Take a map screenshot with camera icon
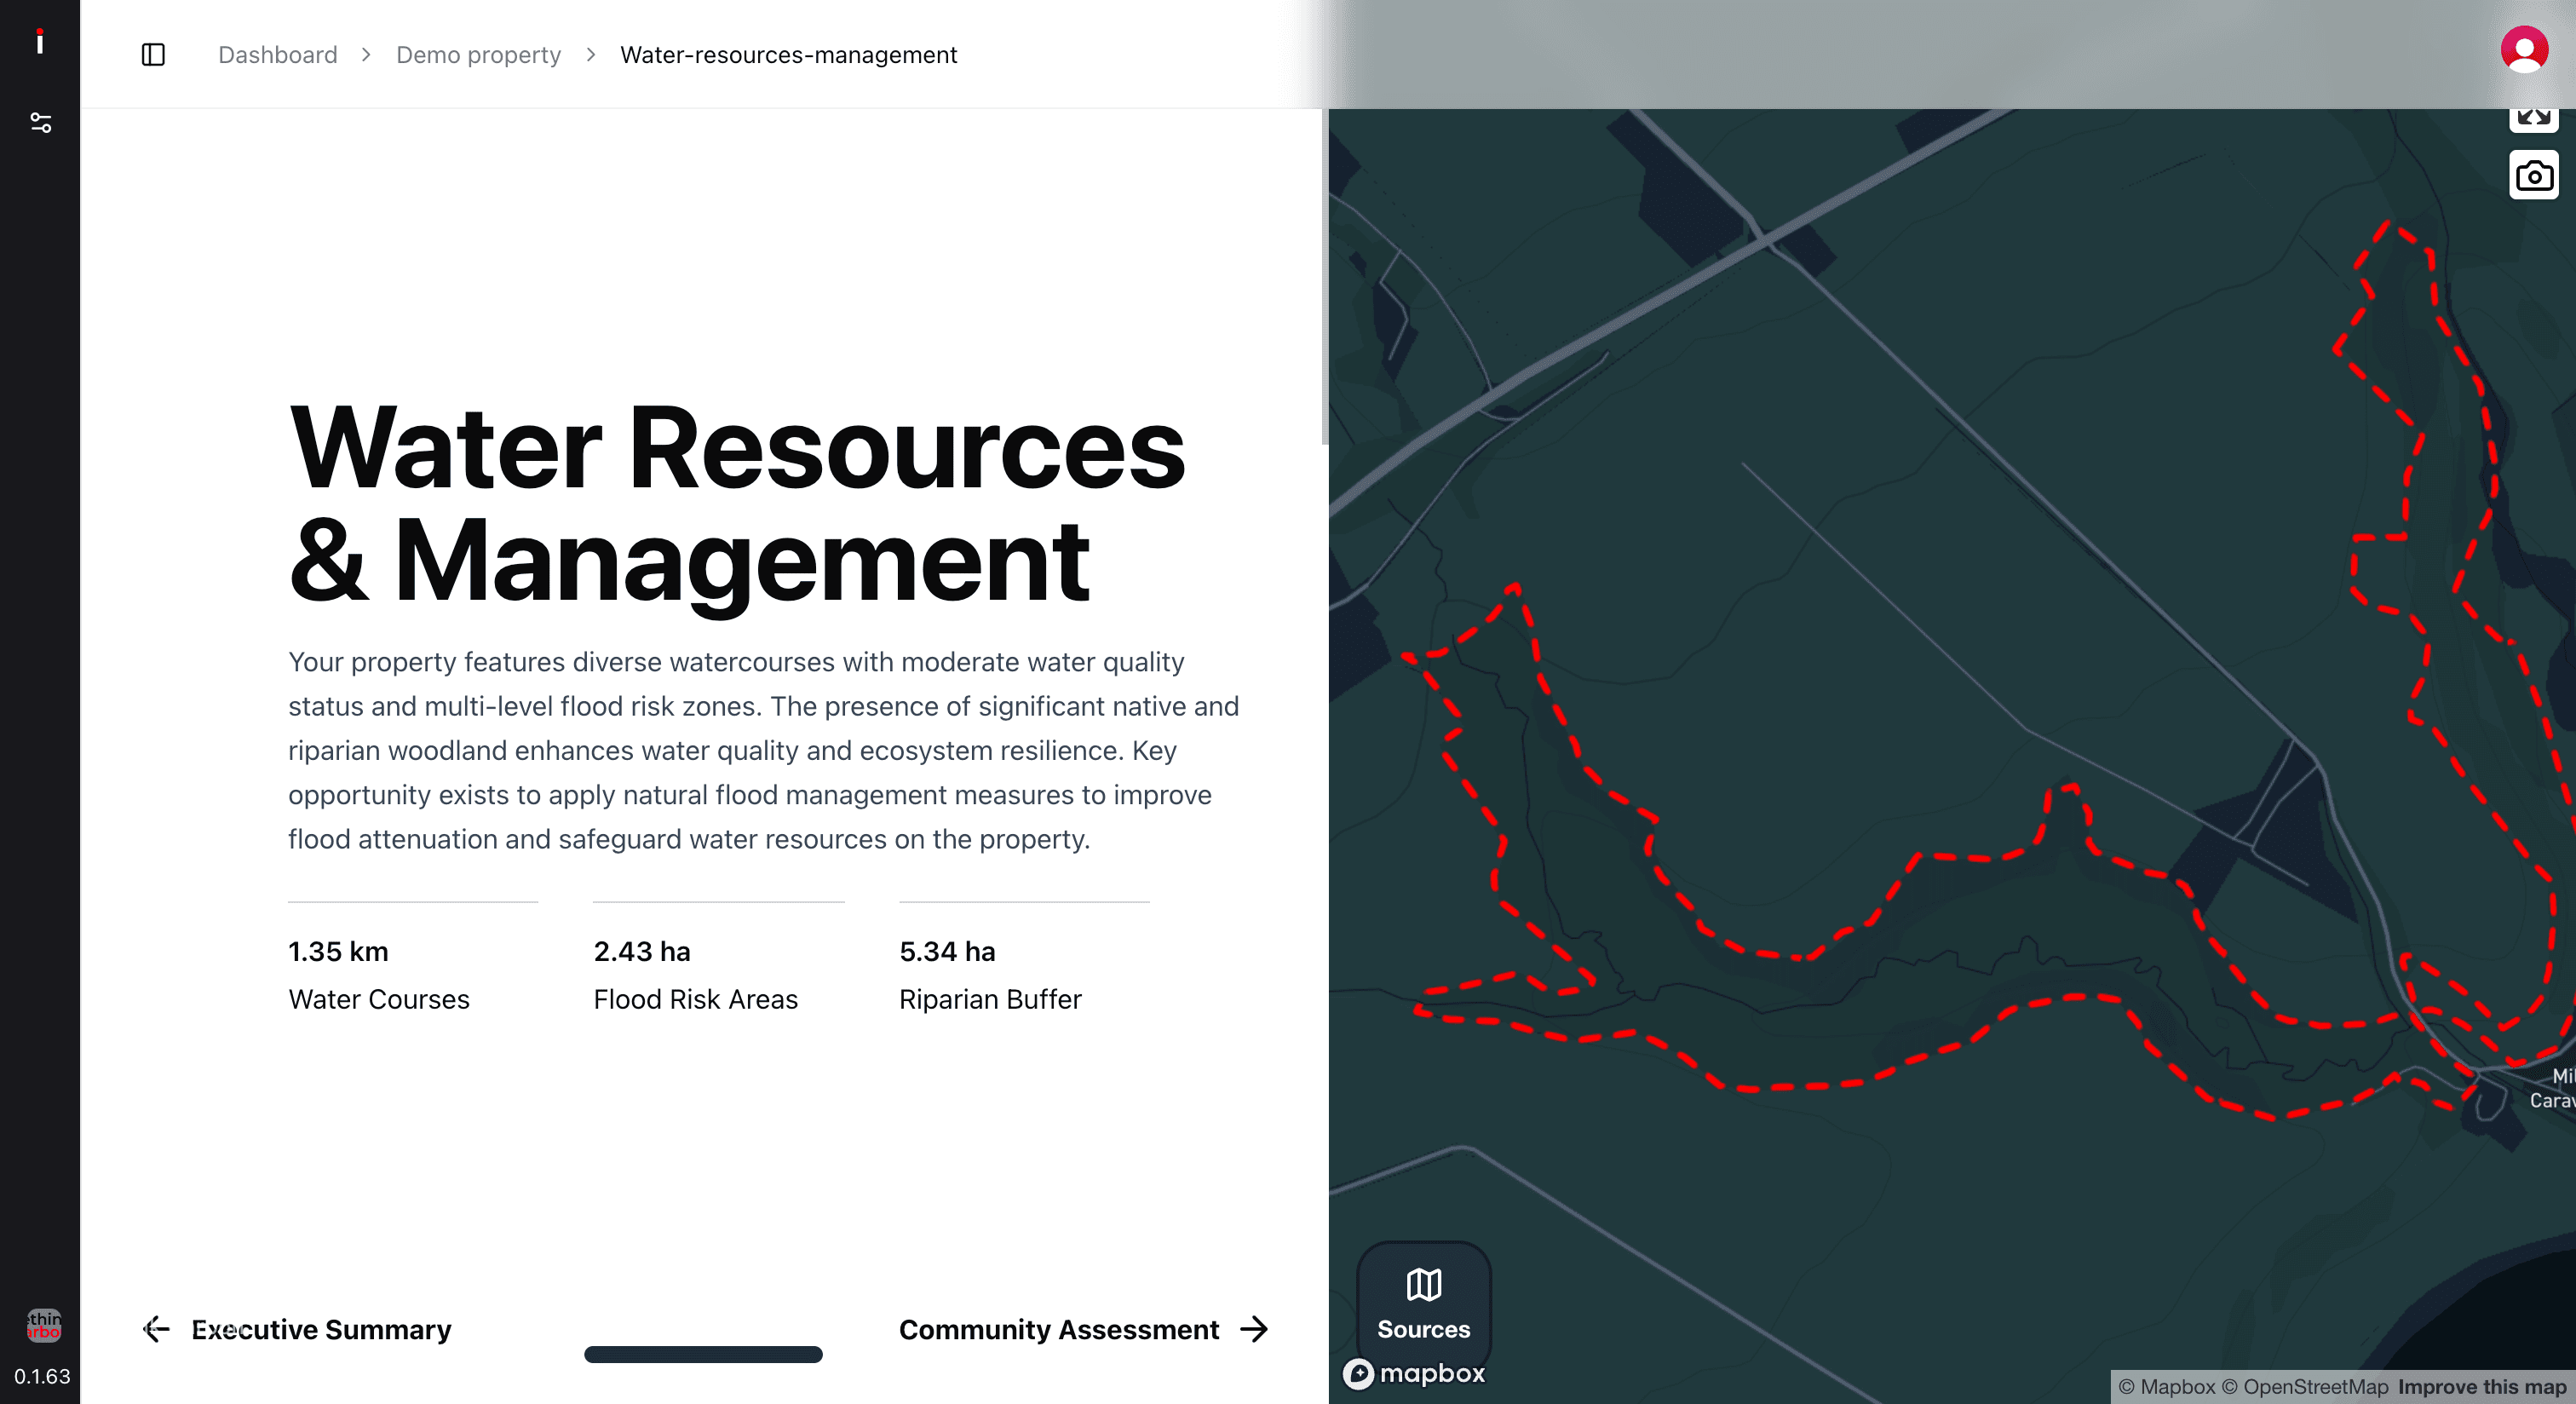 point(2533,176)
